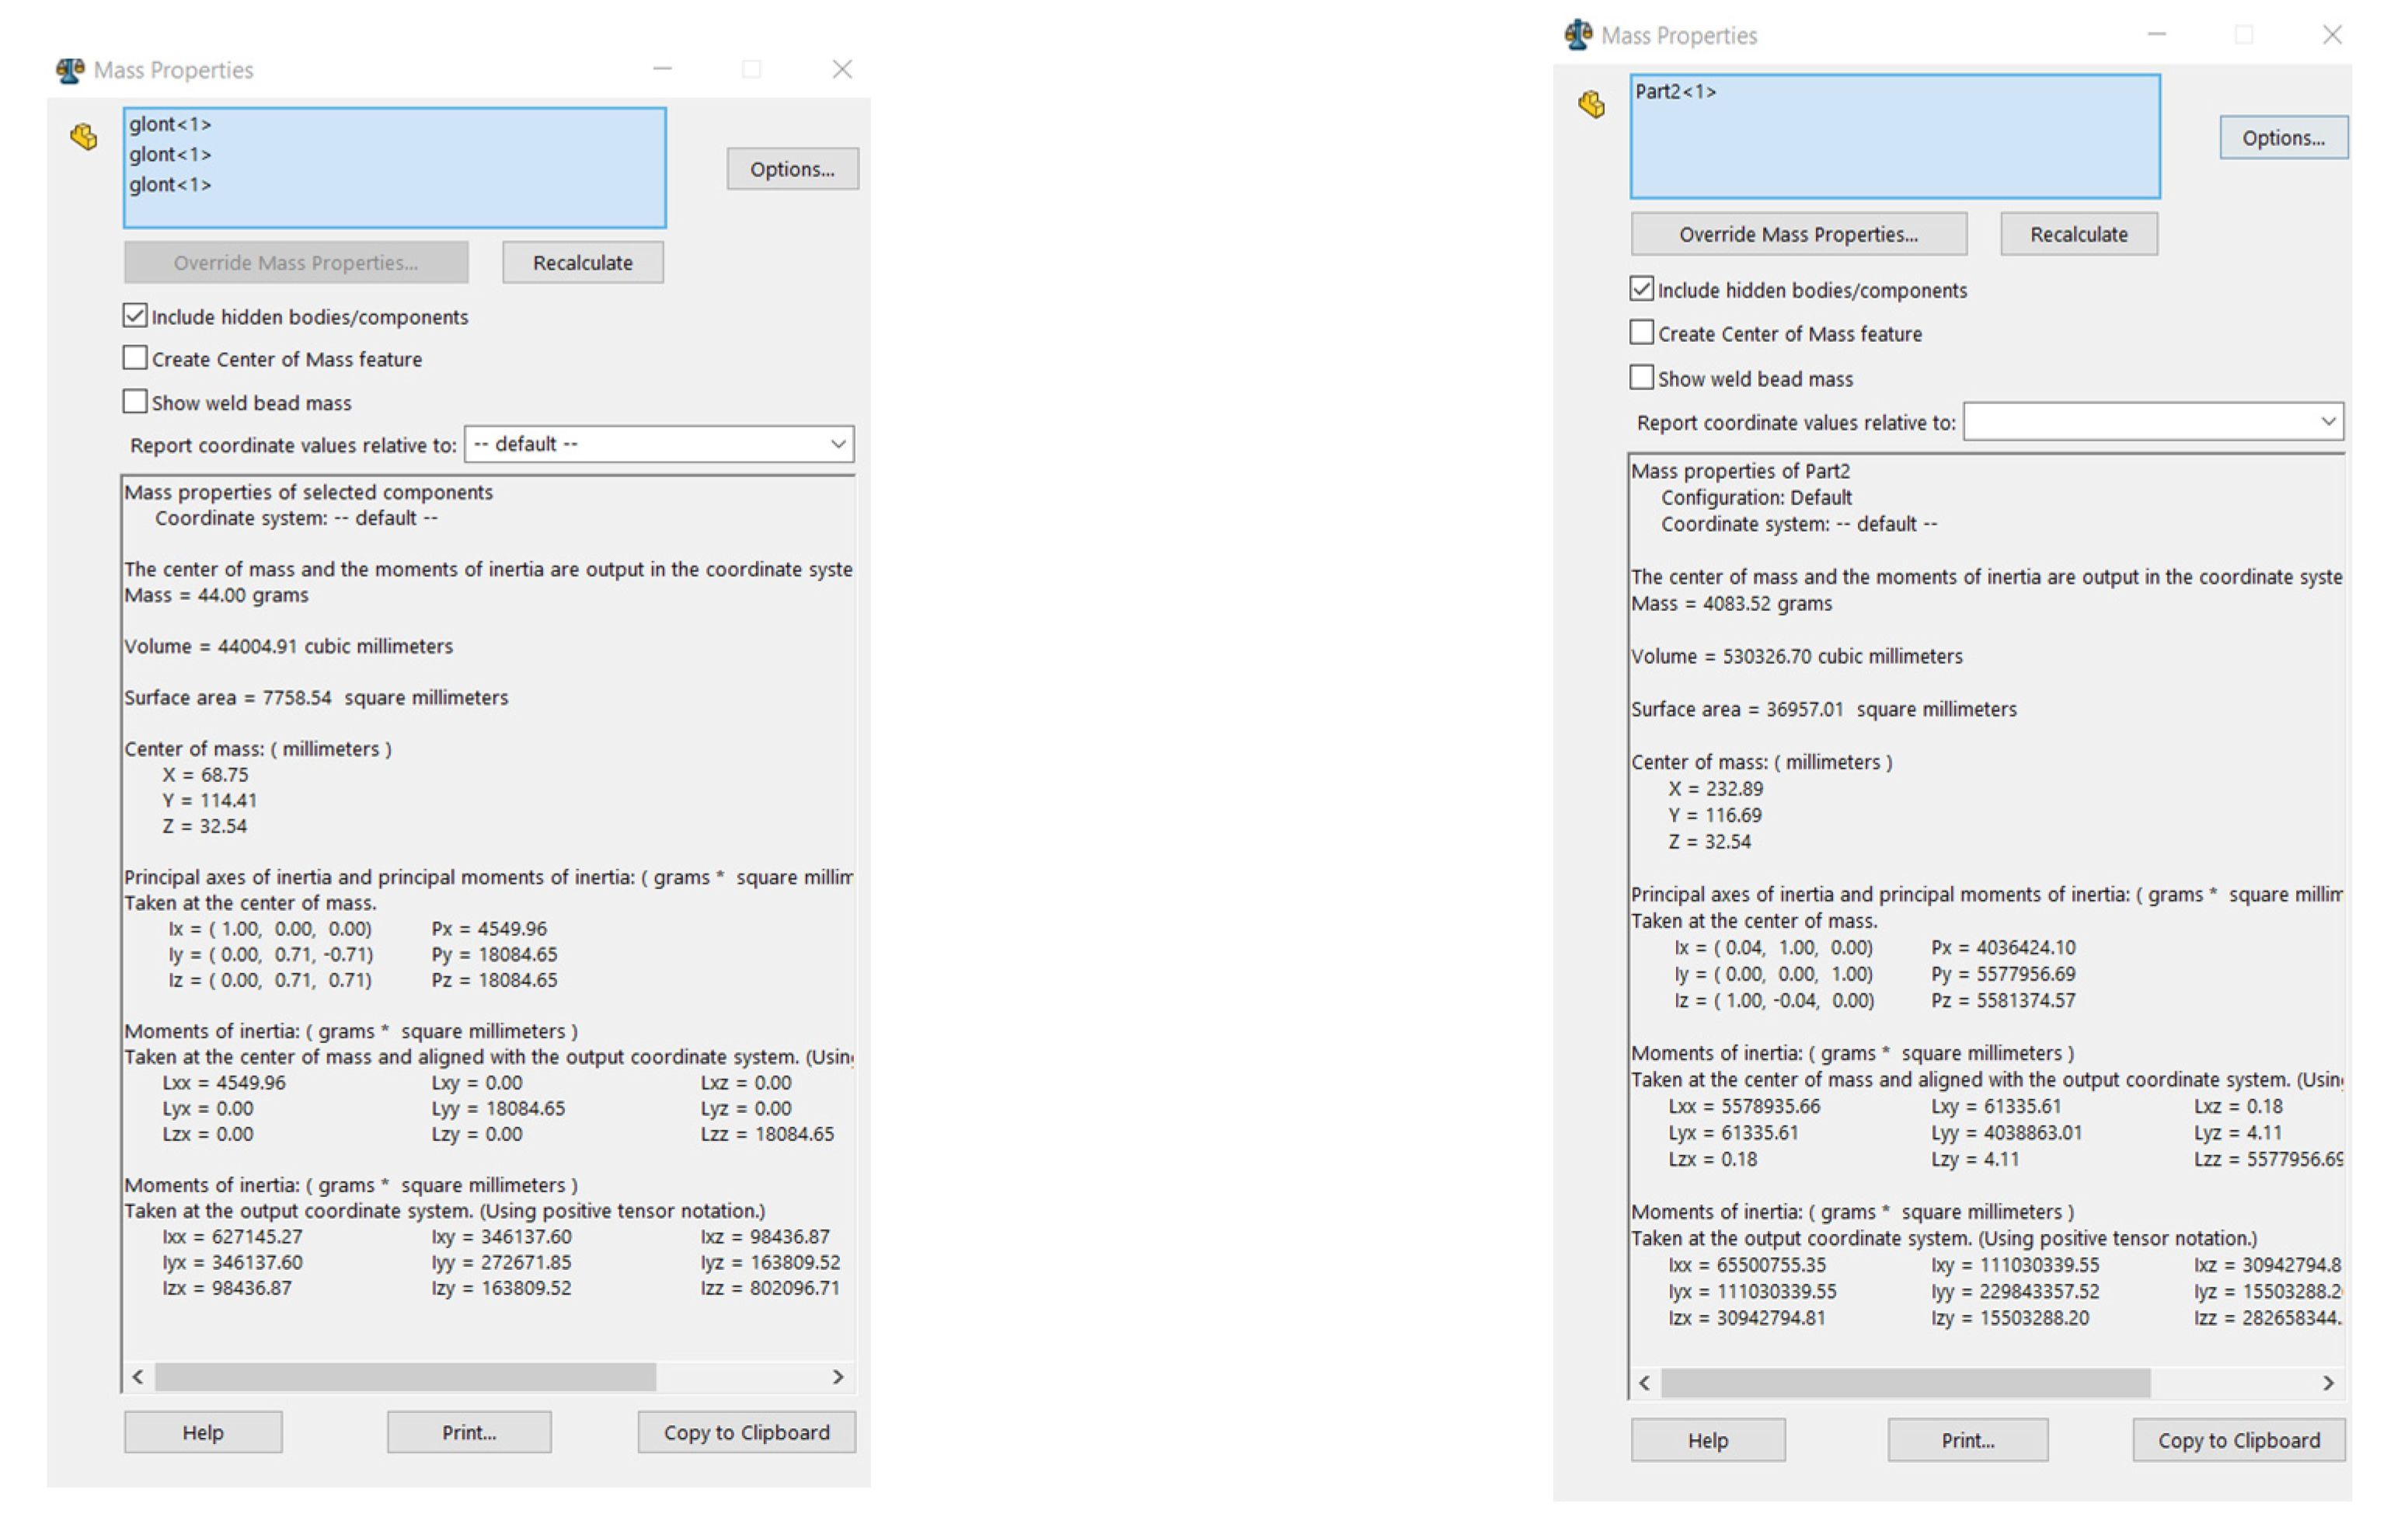The image size is (2408, 1535).
Task: Click Override Mass Properties button in right dialog
Action: [1797, 234]
